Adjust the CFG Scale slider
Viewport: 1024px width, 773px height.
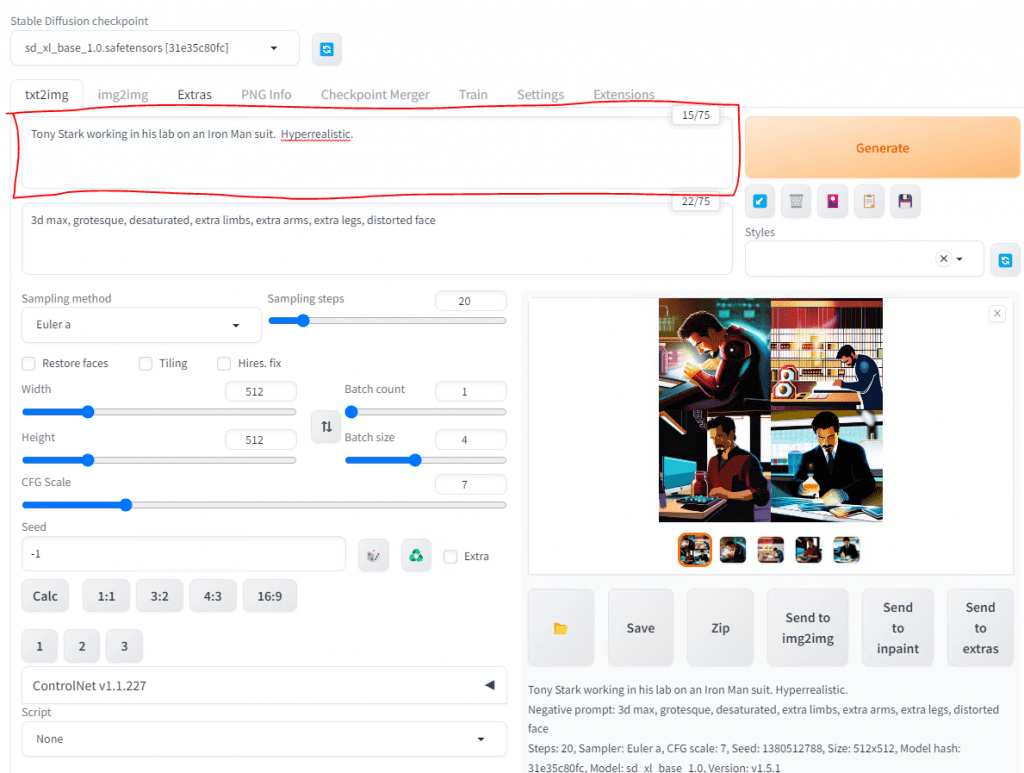click(264, 505)
